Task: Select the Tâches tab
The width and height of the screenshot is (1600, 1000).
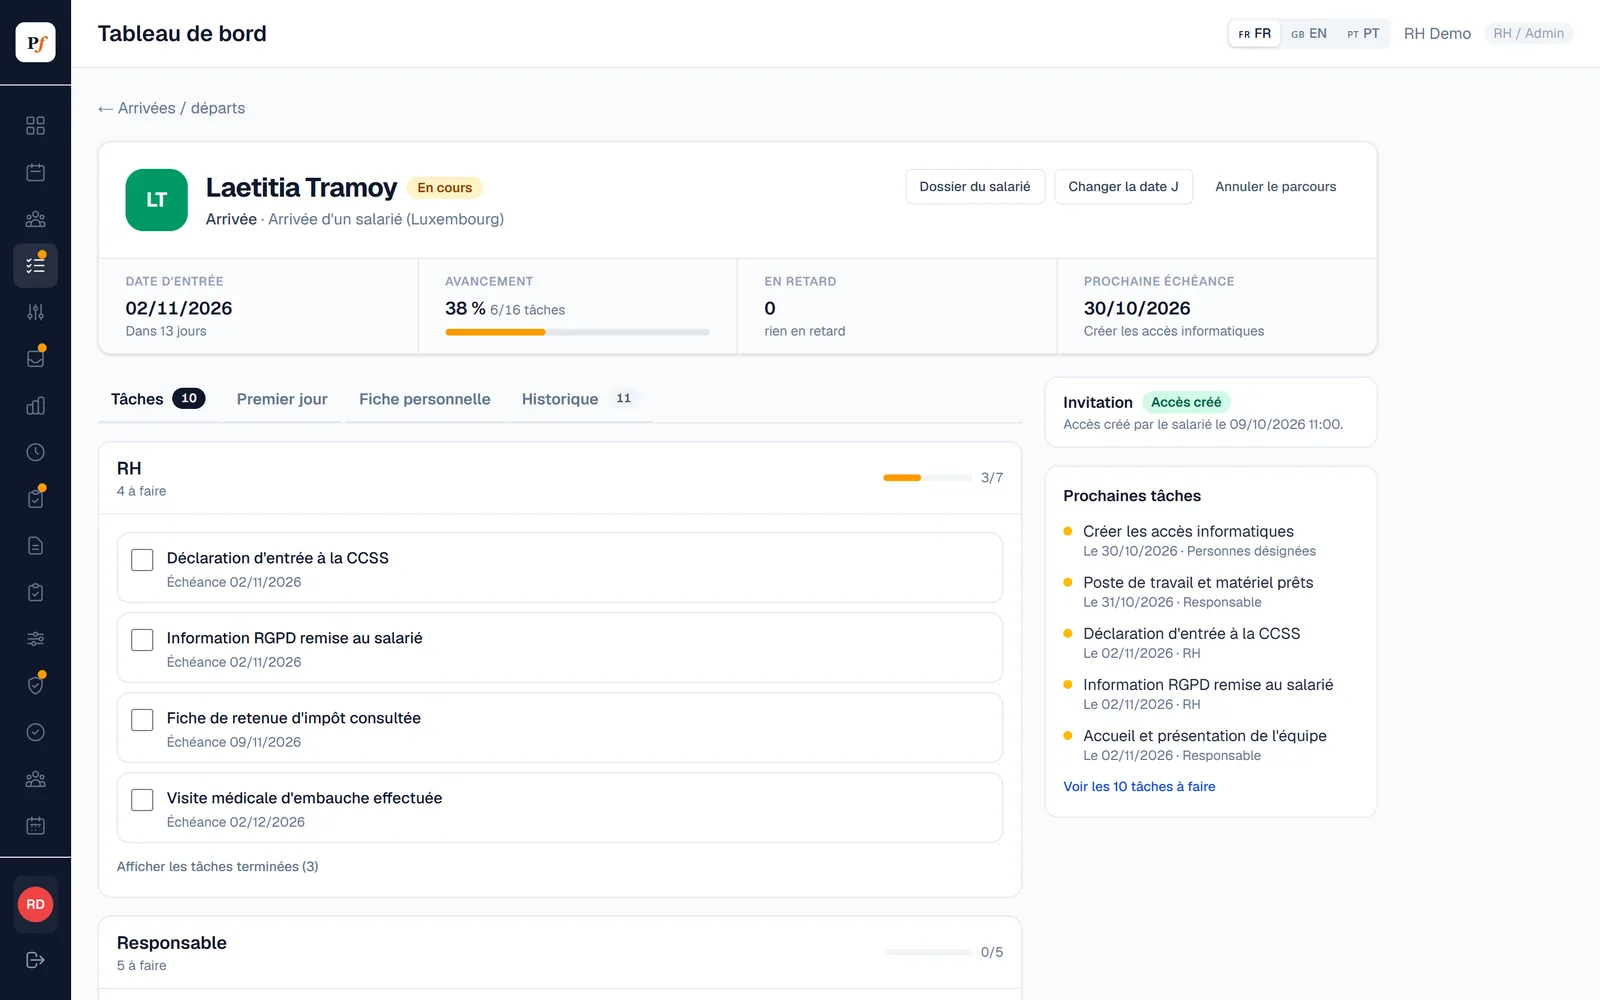Action: pyautogui.click(x=158, y=399)
